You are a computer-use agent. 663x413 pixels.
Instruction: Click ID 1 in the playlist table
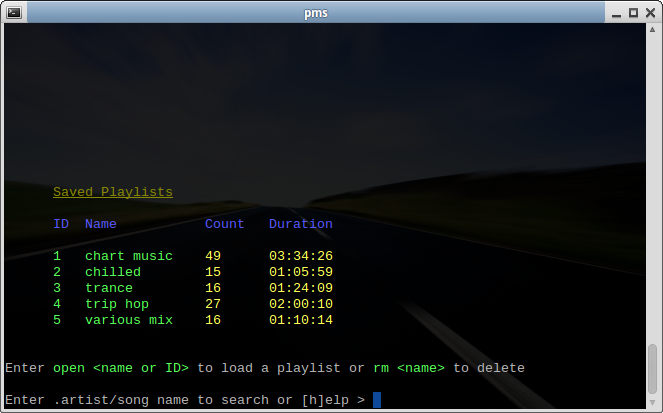pyautogui.click(x=57, y=256)
